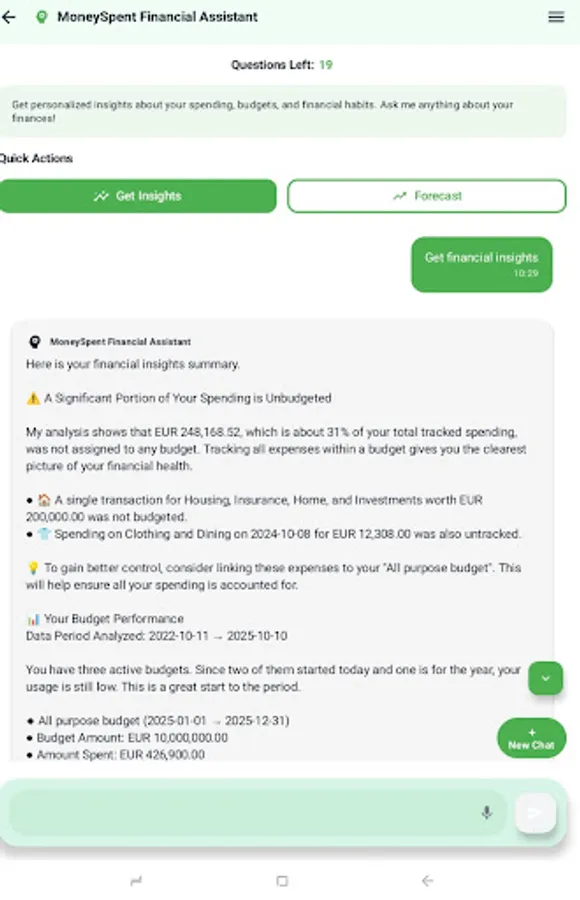Open the hamburger overflow menu
The image size is (580, 900).
click(x=556, y=17)
